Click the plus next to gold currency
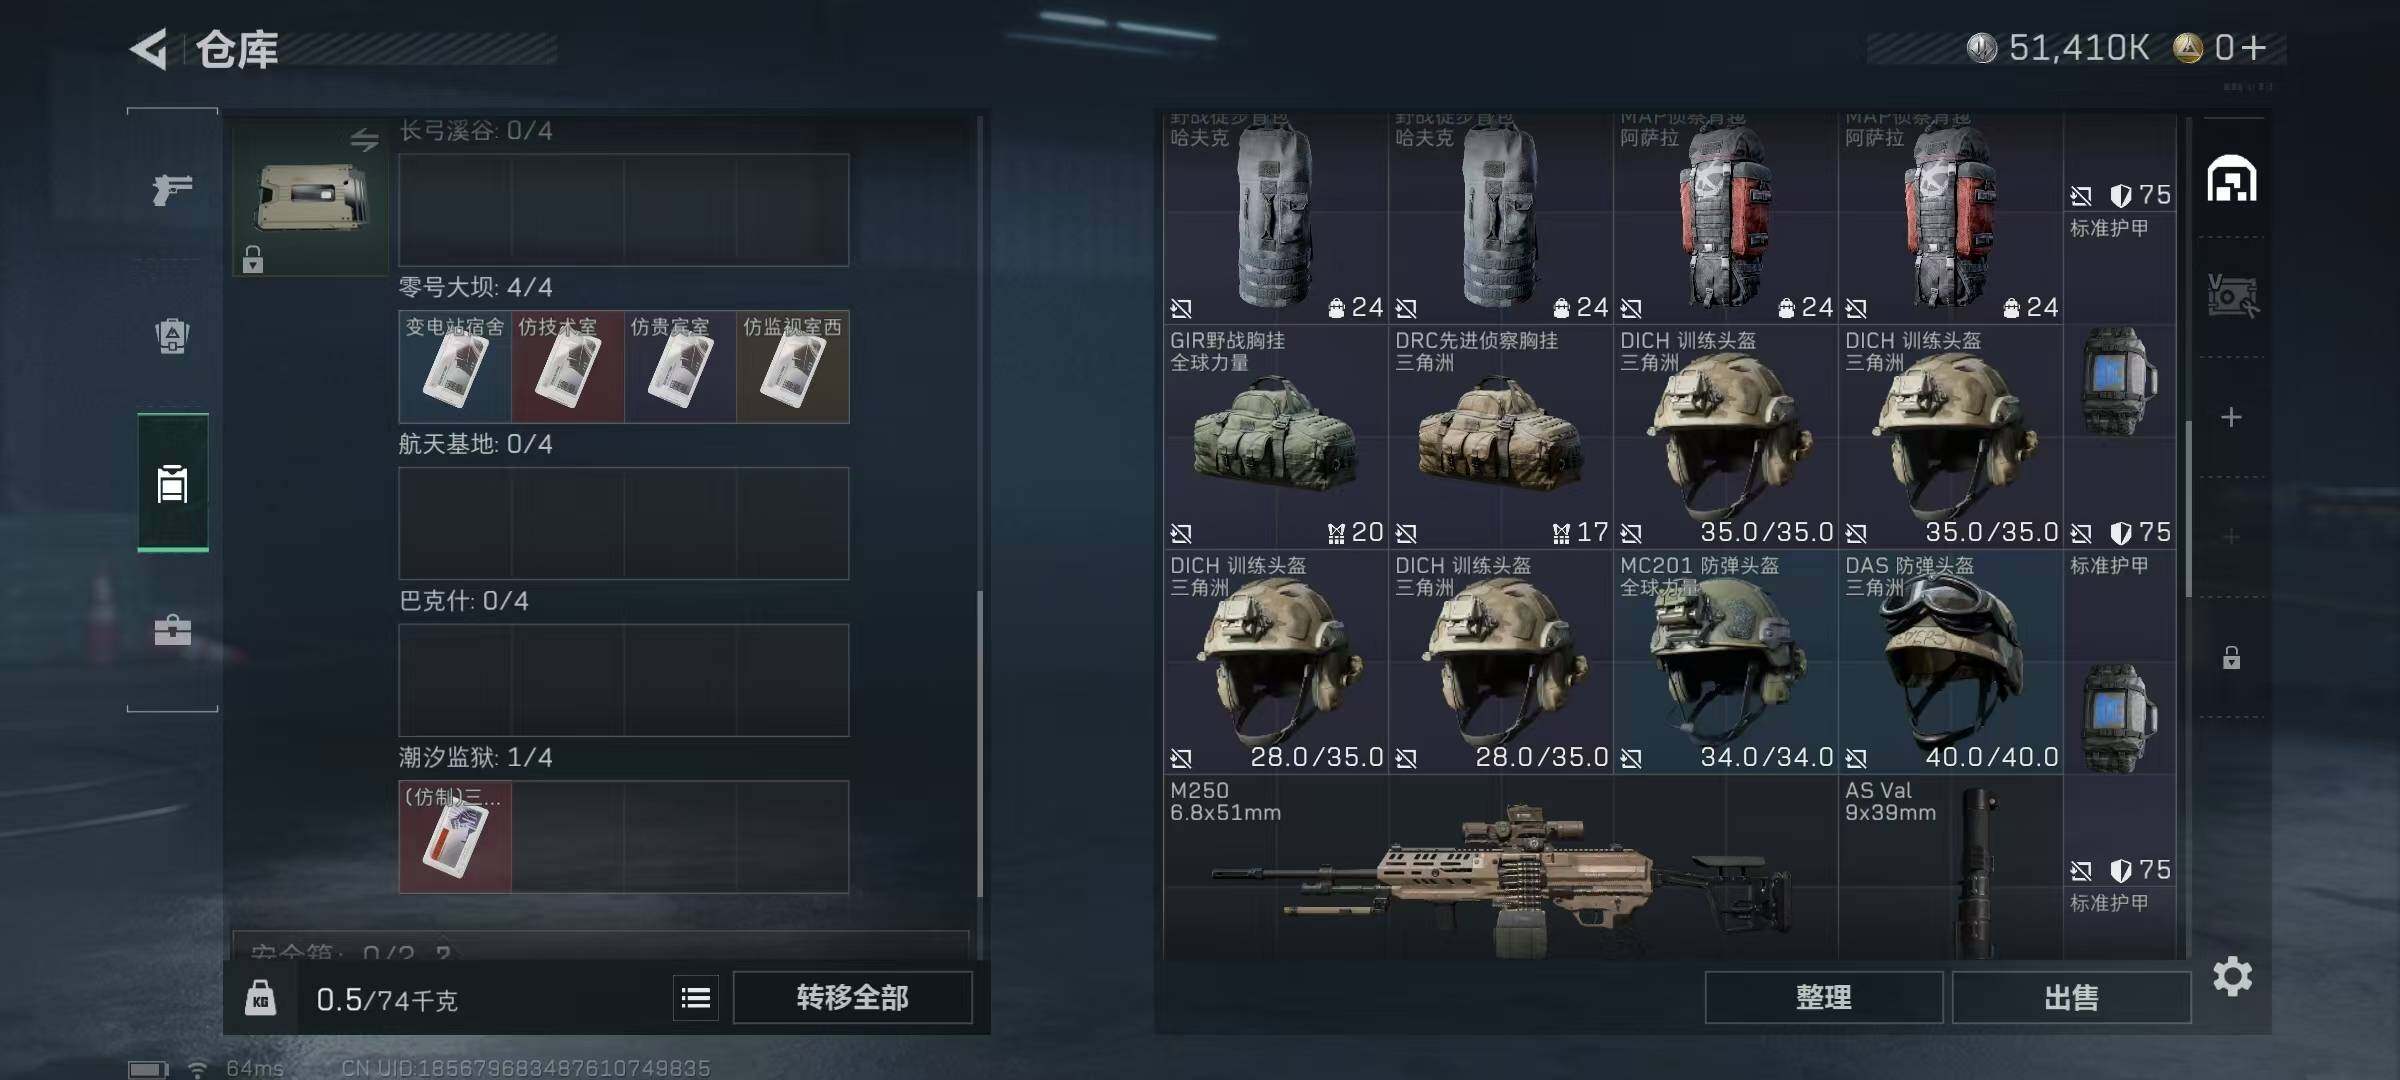The width and height of the screenshot is (2400, 1080). (2254, 47)
